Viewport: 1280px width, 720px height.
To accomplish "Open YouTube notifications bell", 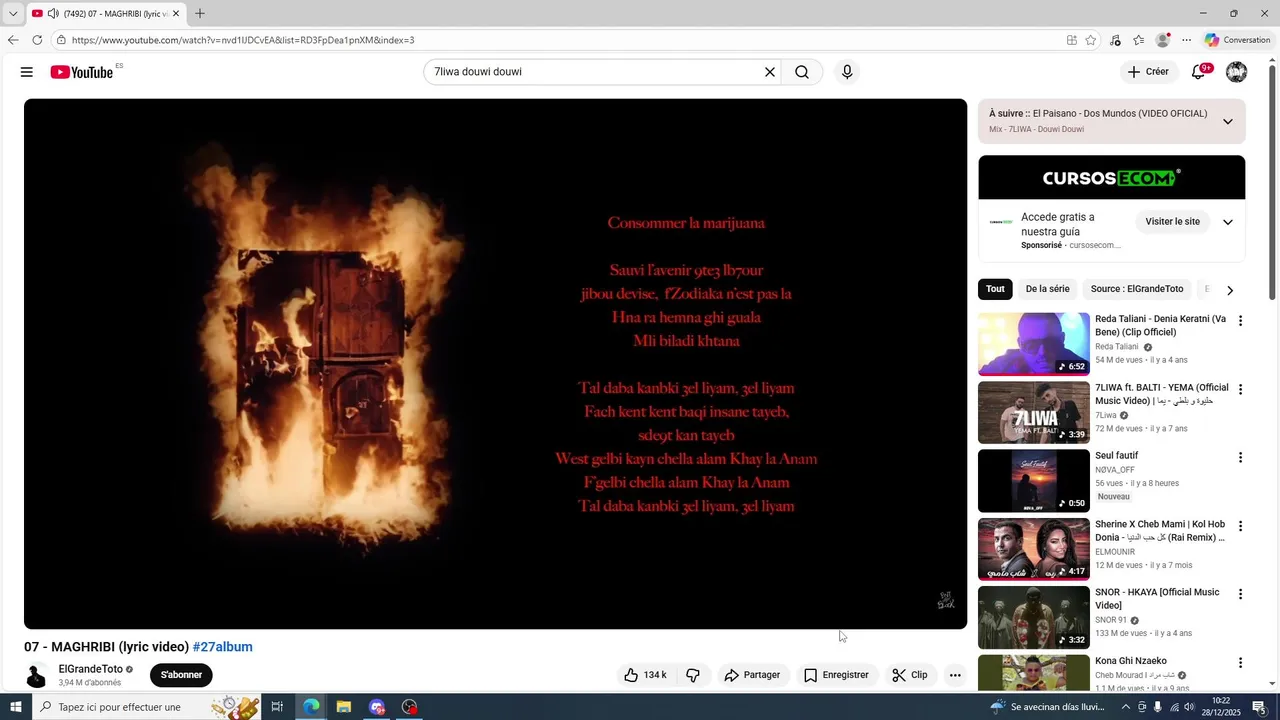I will (1198, 72).
